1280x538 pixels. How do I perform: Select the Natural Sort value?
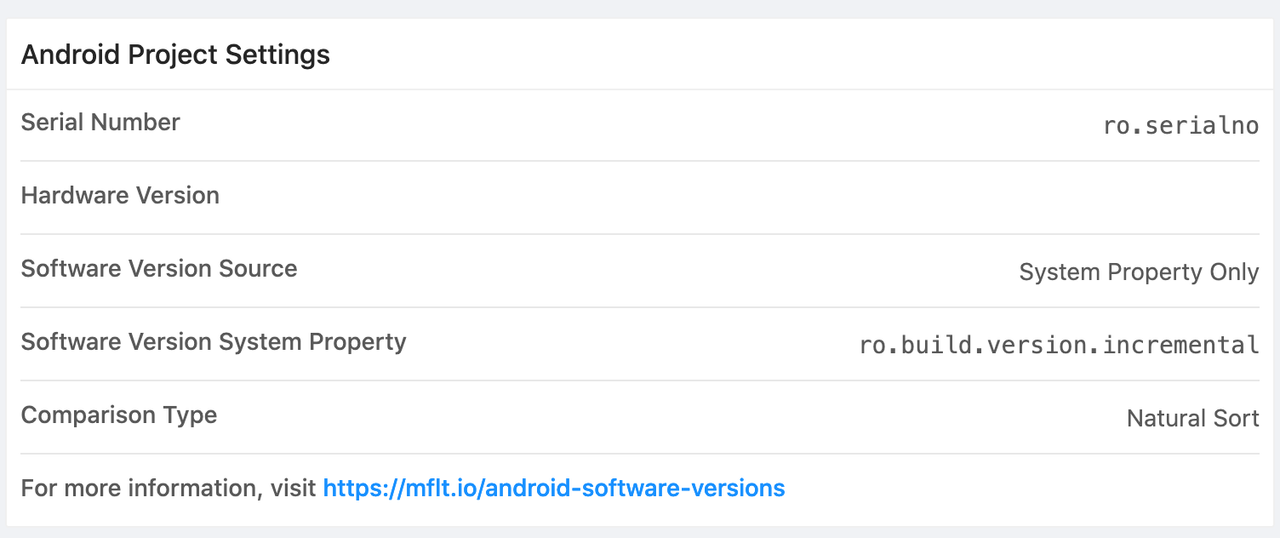pyautogui.click(x=1192, y=418)
